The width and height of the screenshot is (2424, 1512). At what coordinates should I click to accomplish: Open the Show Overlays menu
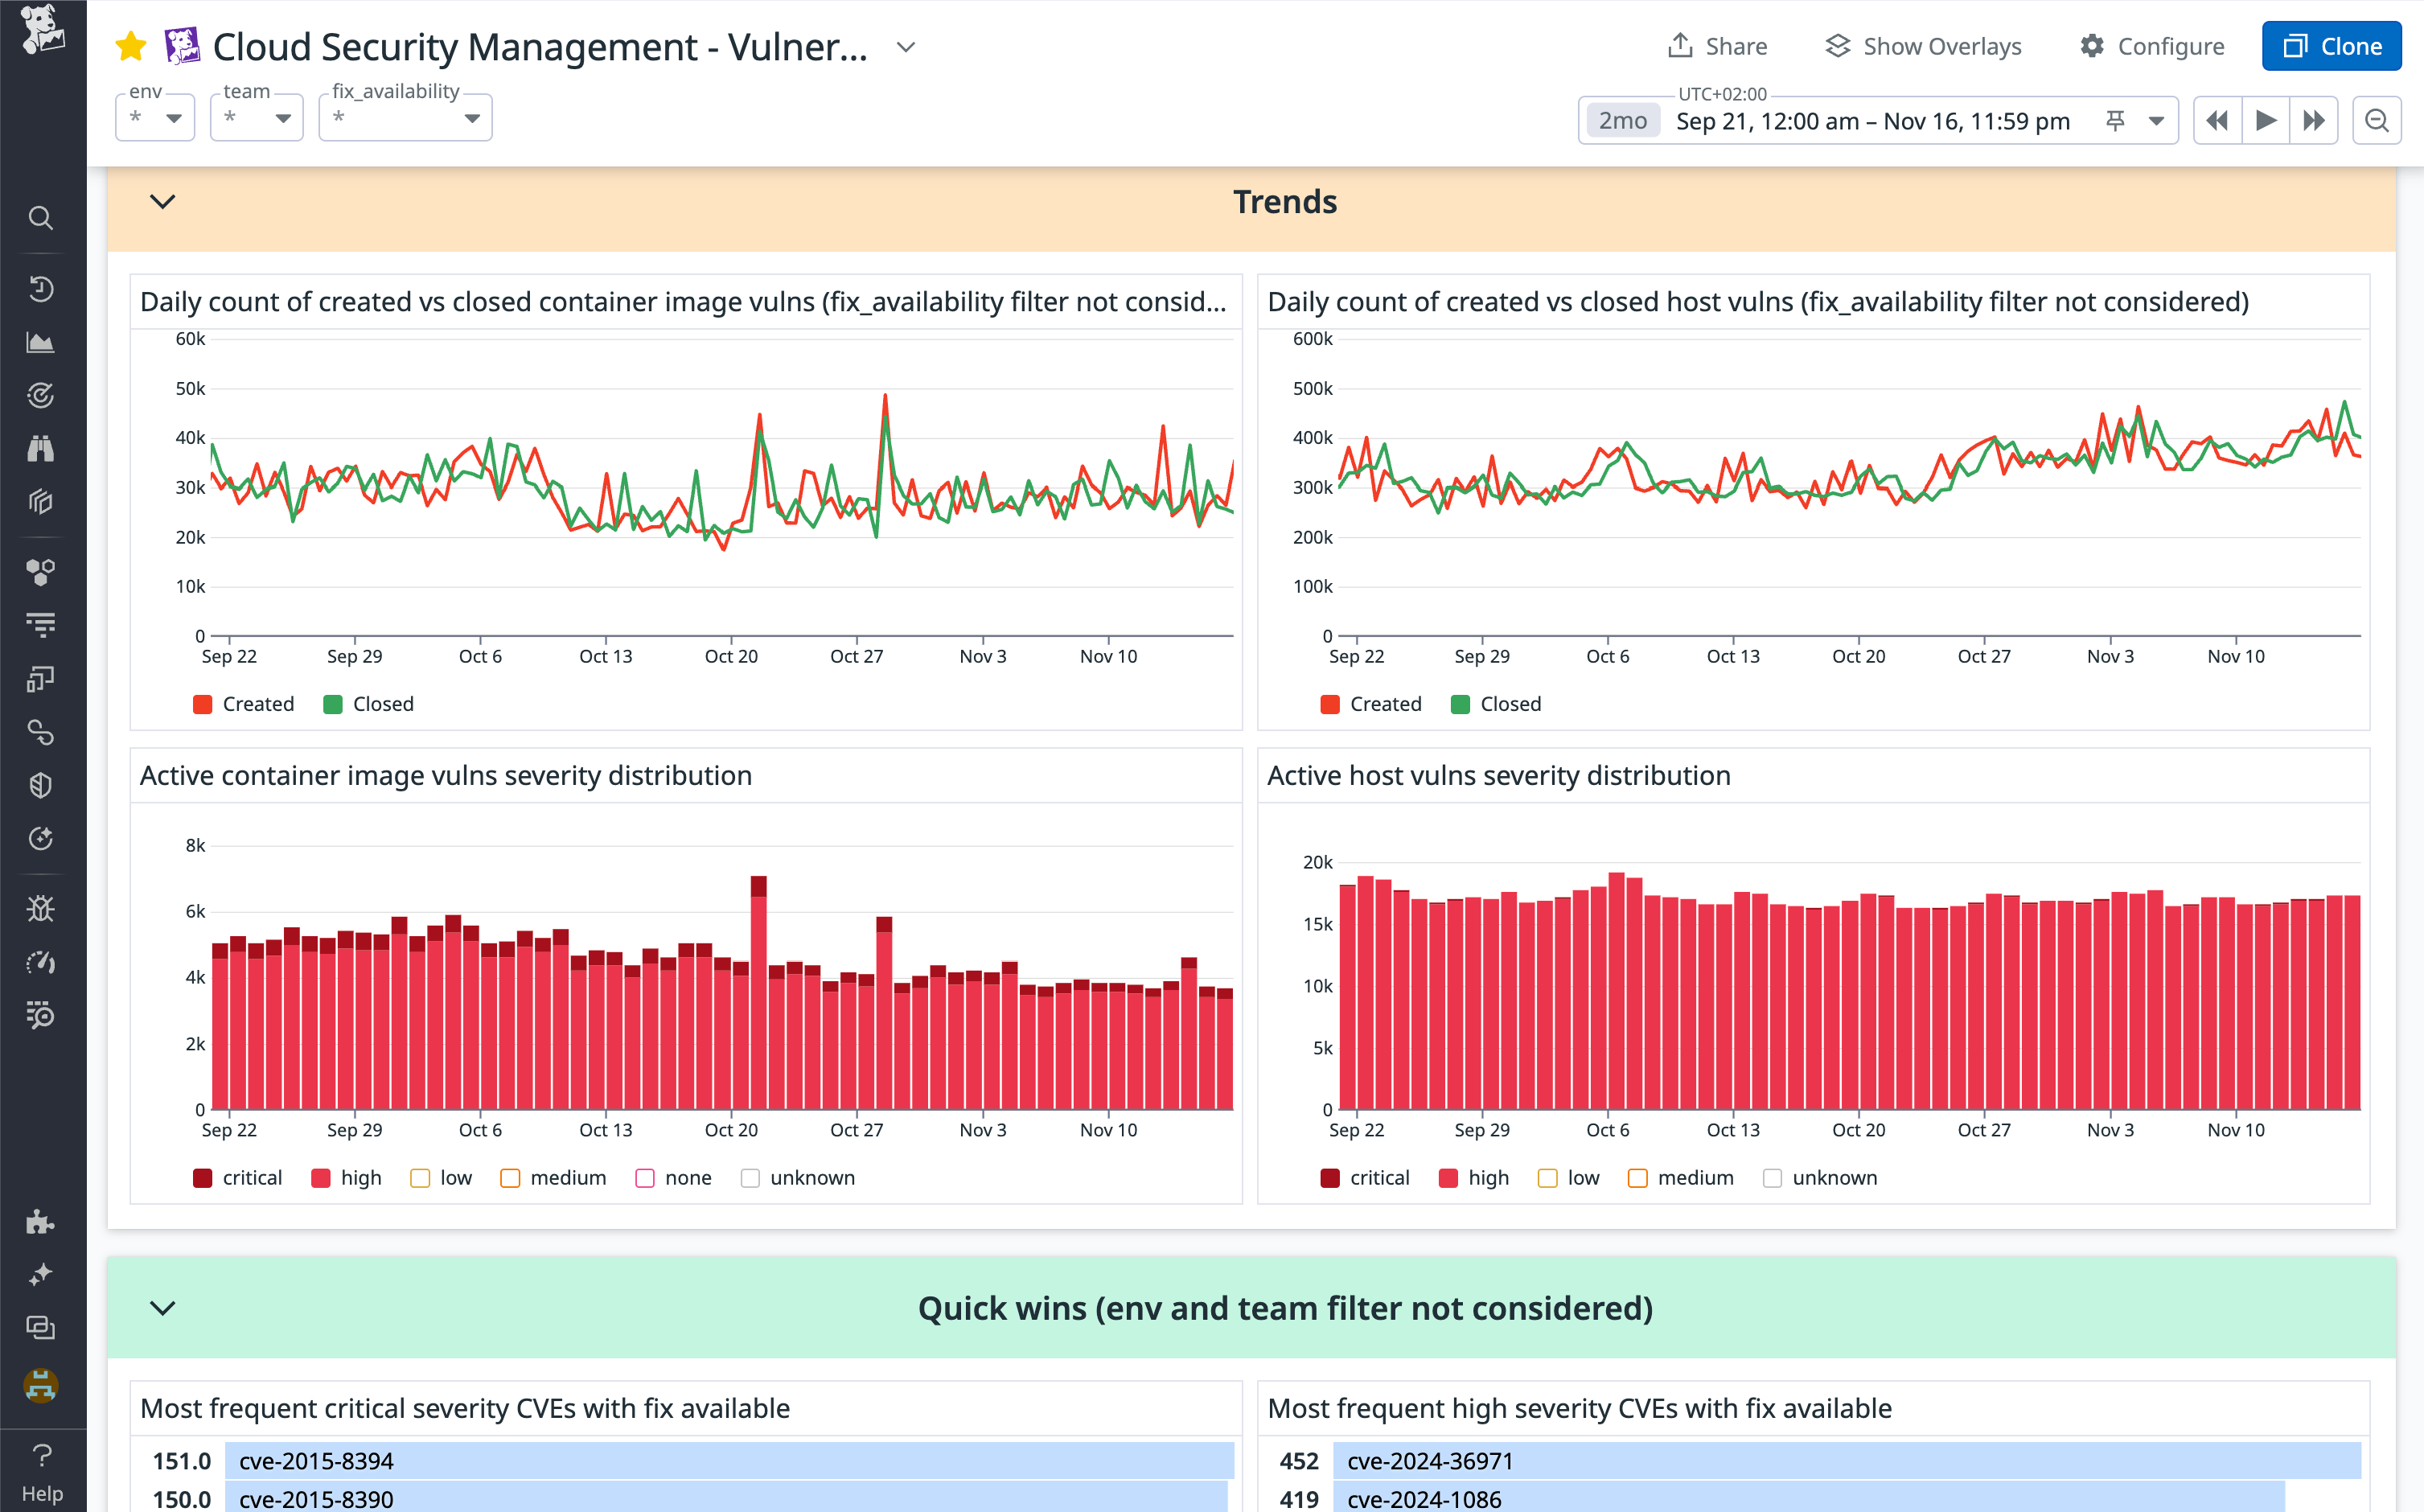(x=1922, y=45)
